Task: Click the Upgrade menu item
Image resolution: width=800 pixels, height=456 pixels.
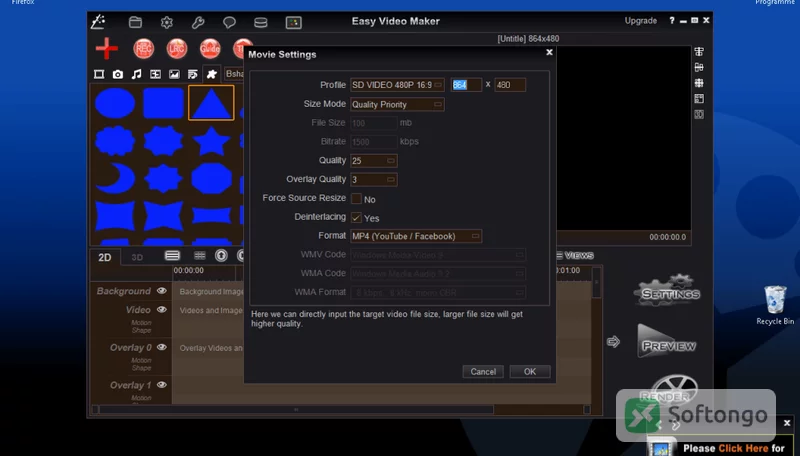Action: (x=641, y=21)
